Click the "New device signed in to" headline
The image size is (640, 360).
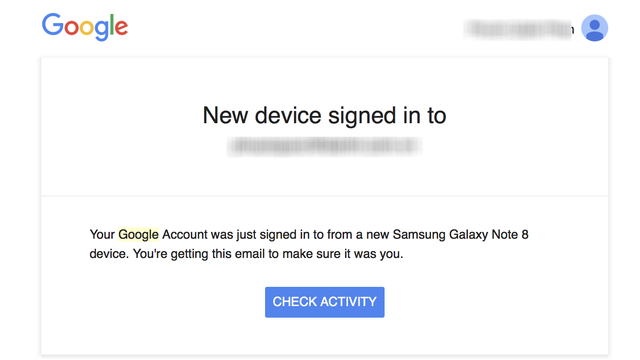tap(324, 116)
